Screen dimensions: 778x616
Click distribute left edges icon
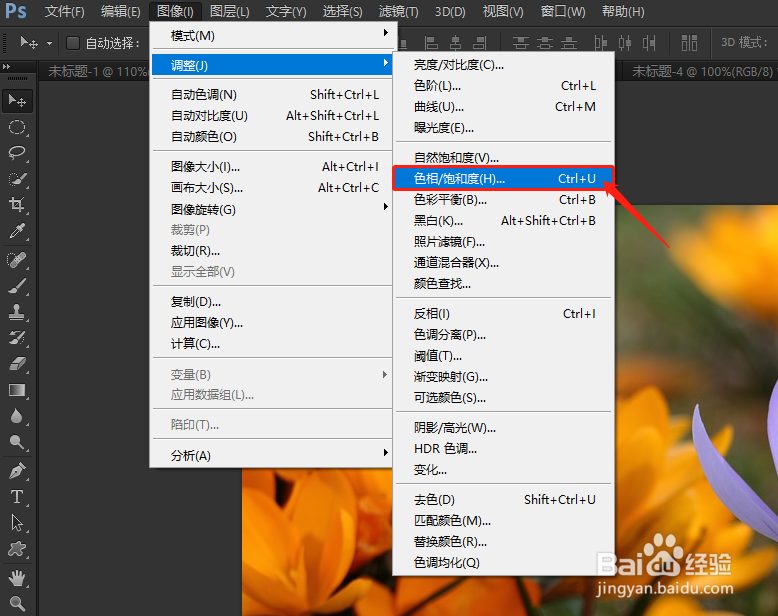tap(601, 43)
